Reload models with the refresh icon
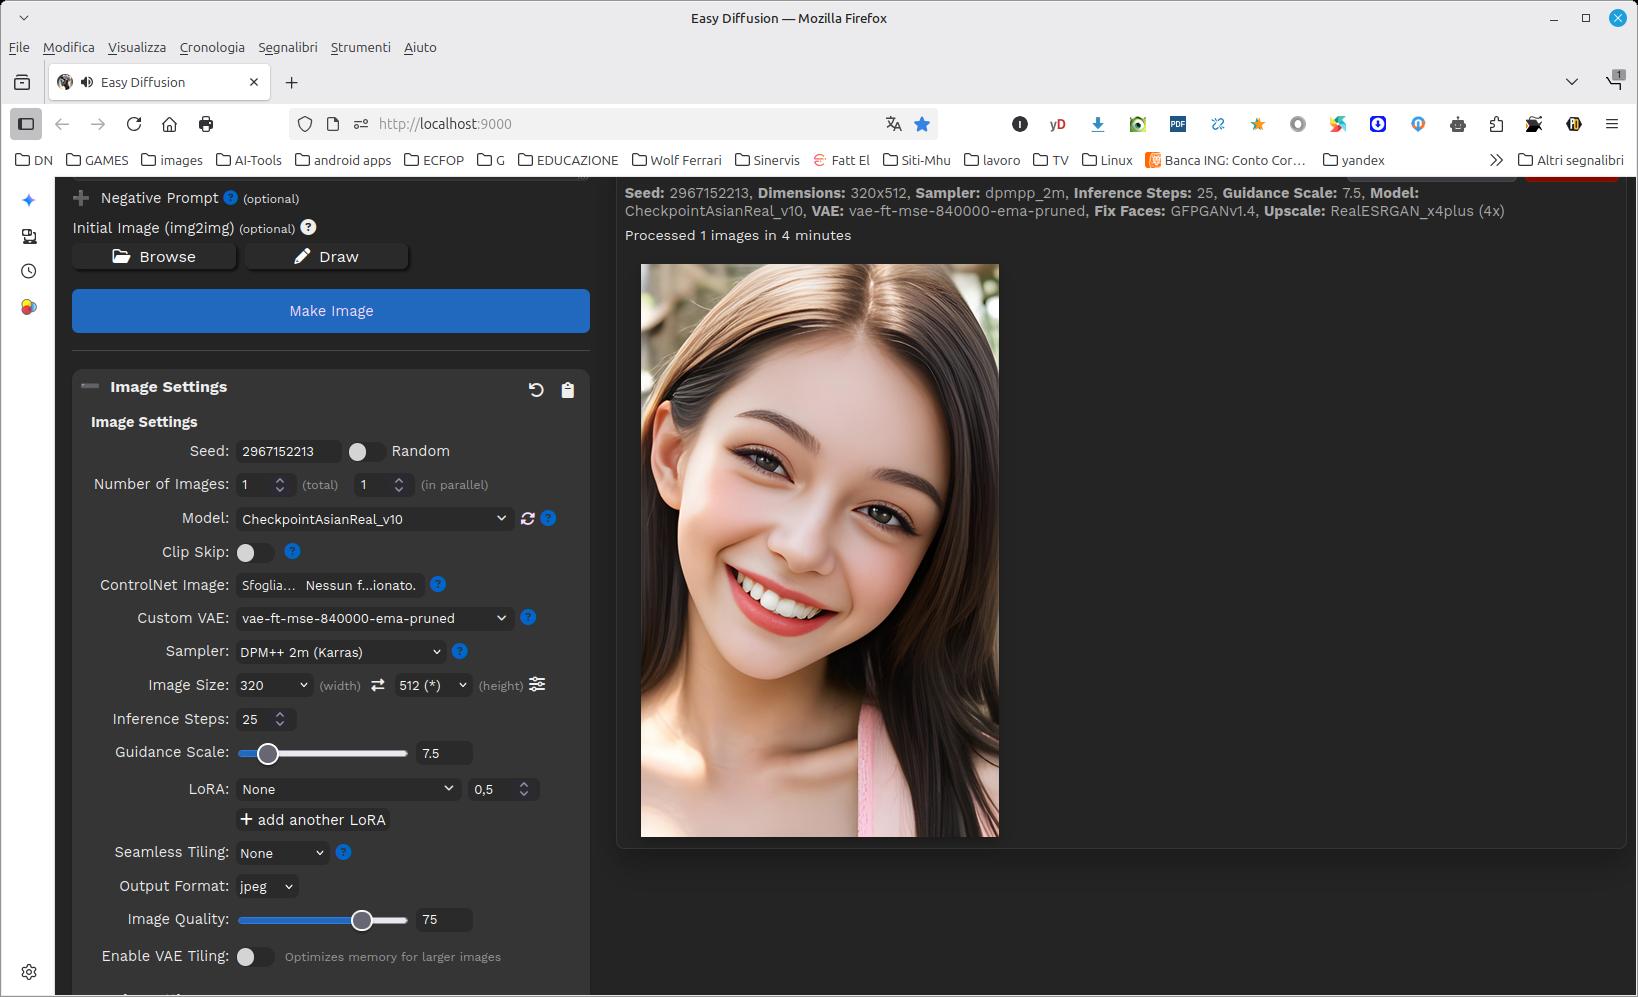The width and height of the screenshot is (1638, 997). tap(528, 518)
